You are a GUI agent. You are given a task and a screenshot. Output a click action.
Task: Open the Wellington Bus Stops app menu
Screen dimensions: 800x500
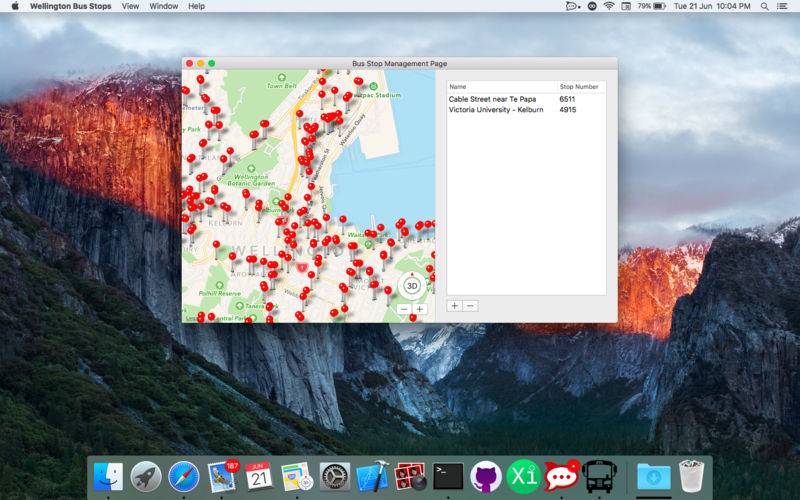(69, 6)
